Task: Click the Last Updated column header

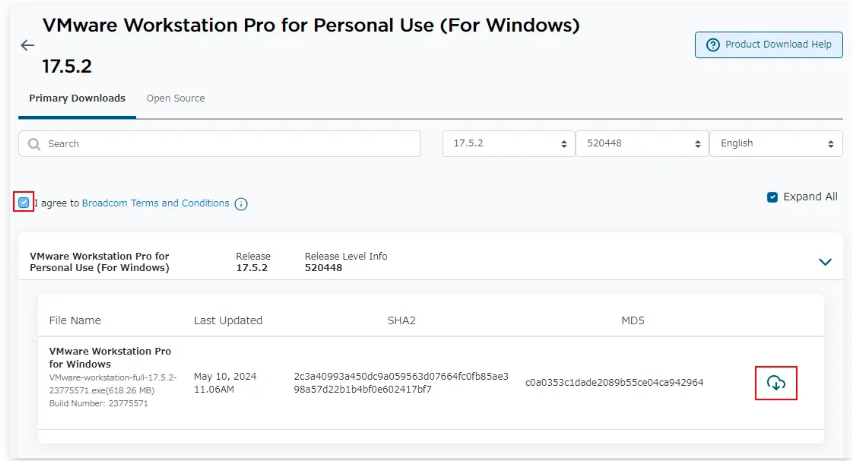Action: [x=228, y=320]
